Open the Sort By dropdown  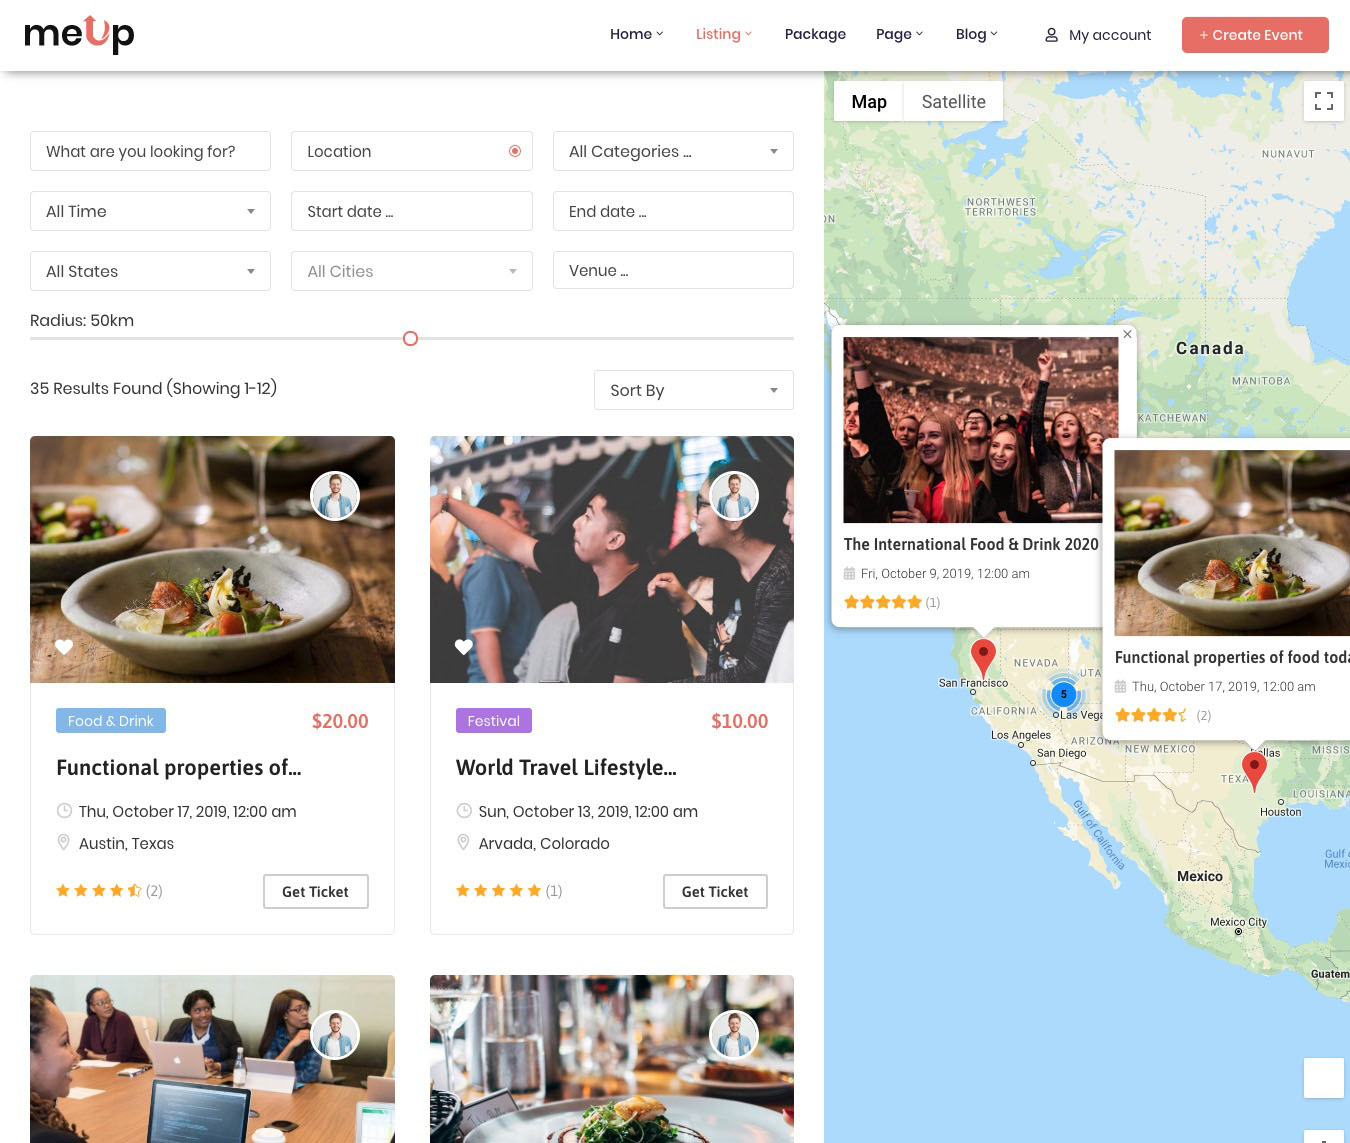[694, 390]
